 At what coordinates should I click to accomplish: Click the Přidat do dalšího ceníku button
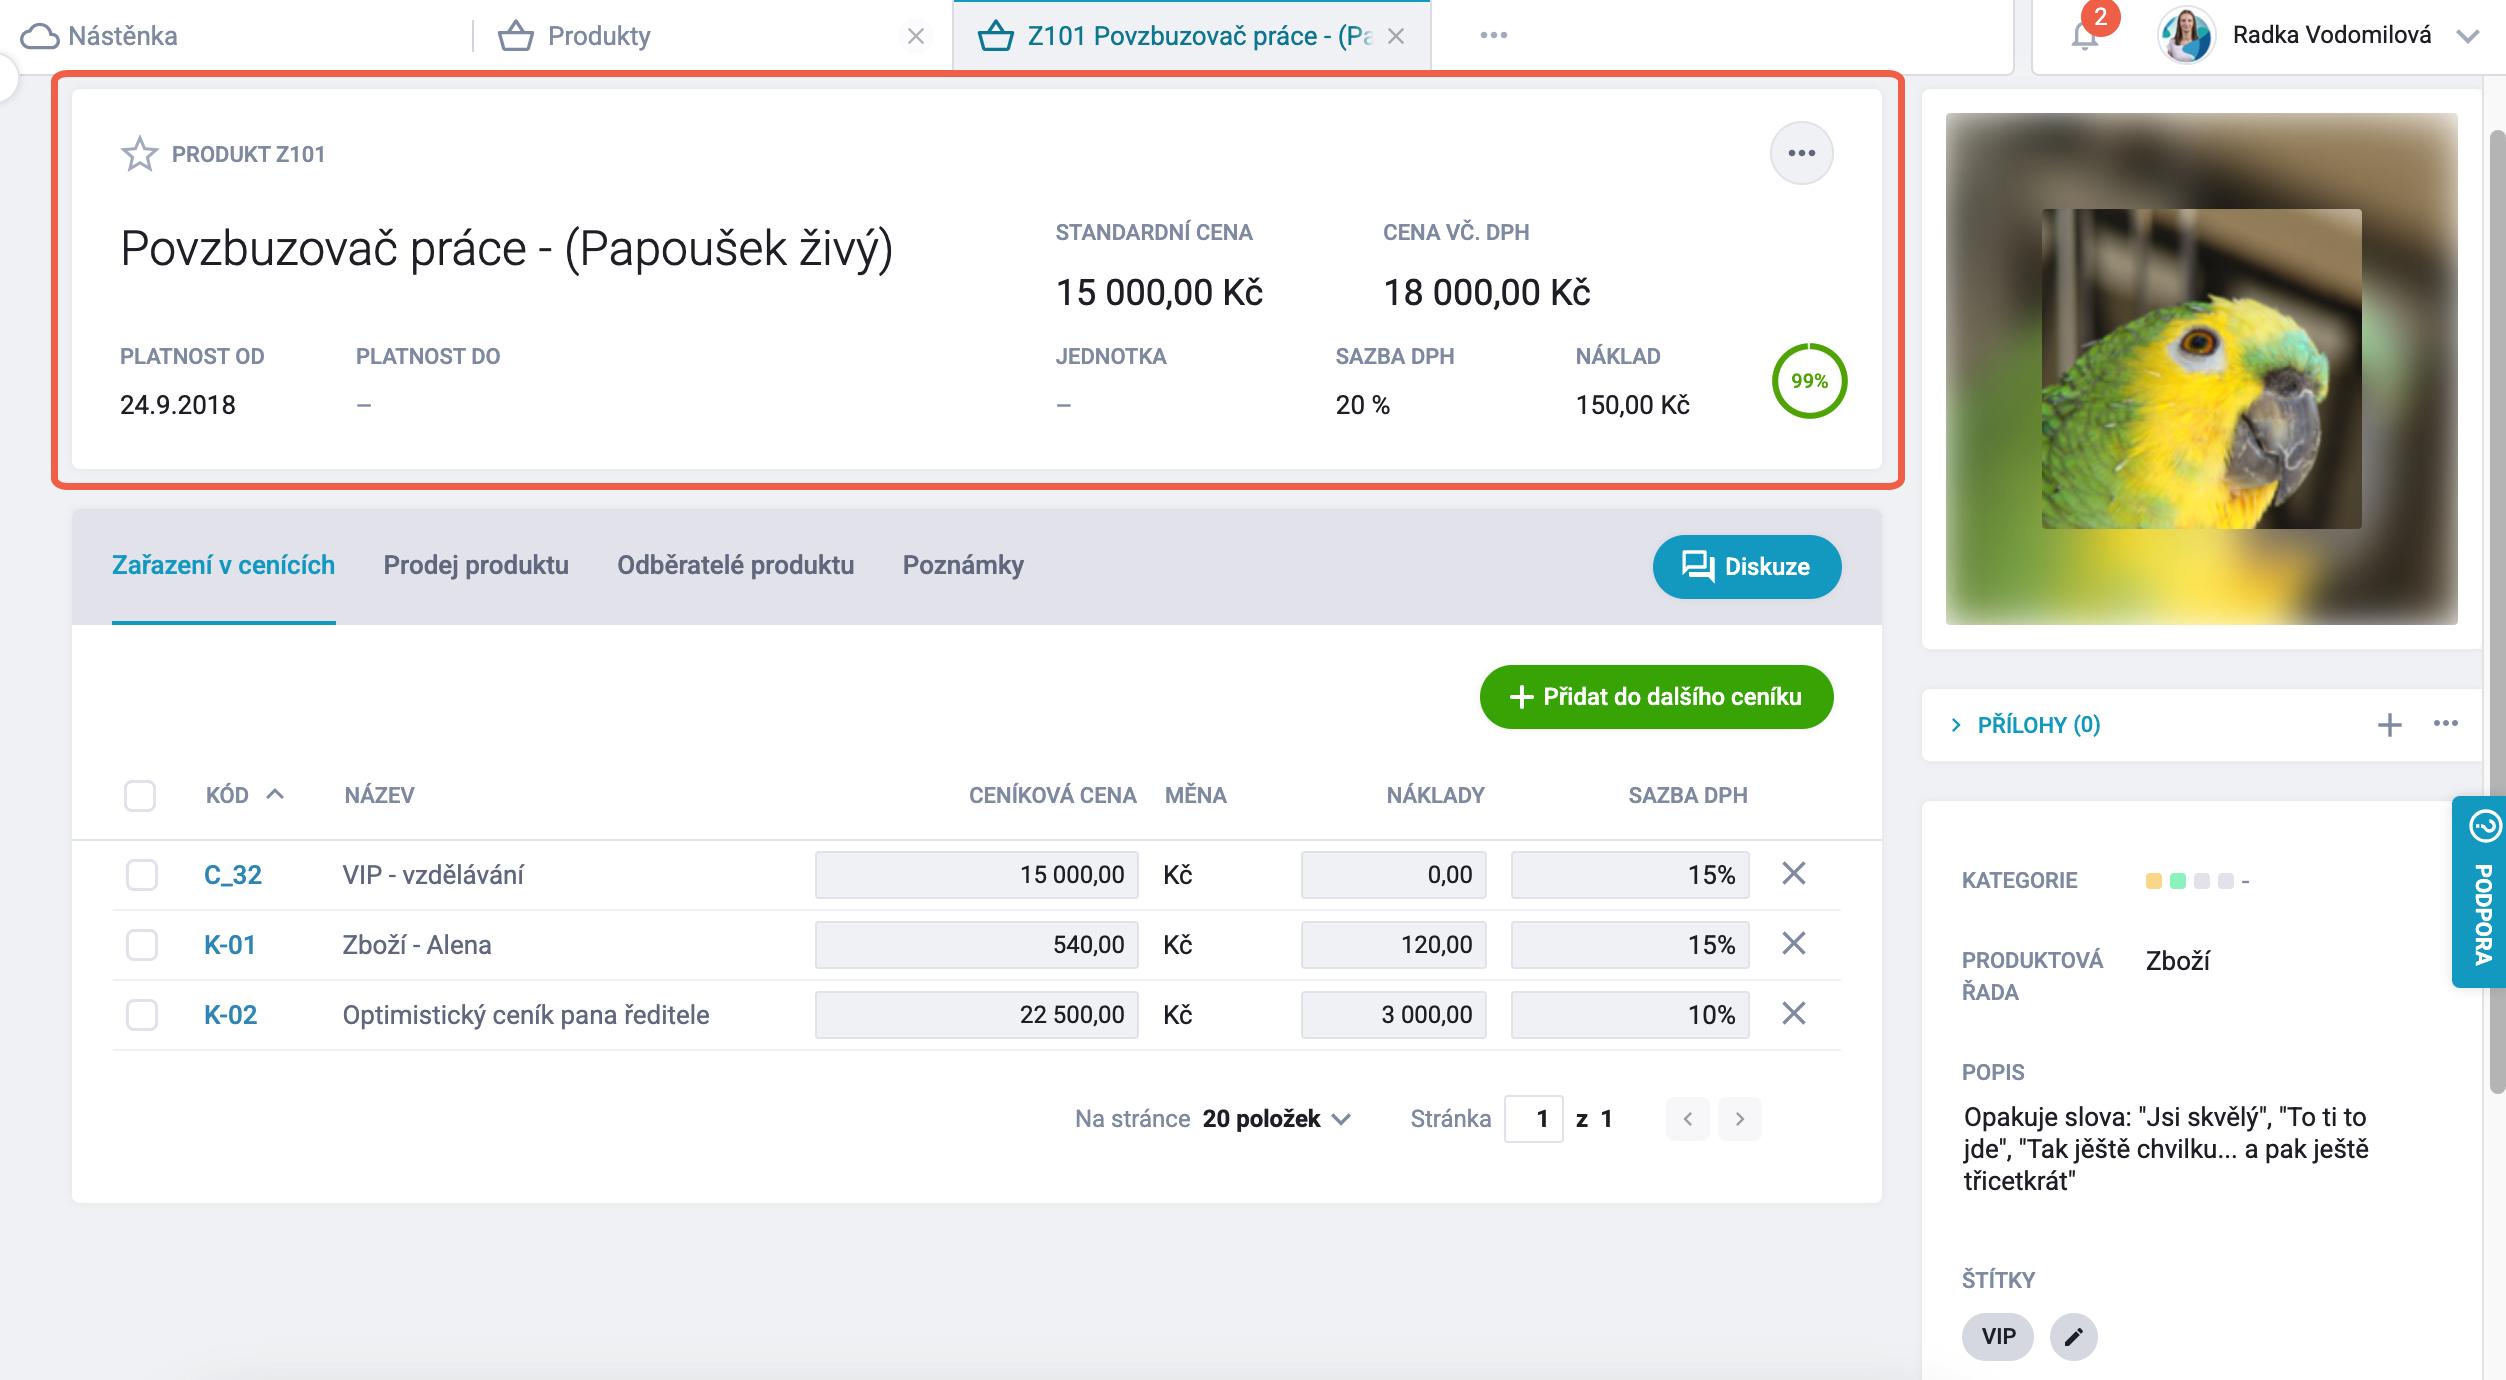[x=1656, y=697]
